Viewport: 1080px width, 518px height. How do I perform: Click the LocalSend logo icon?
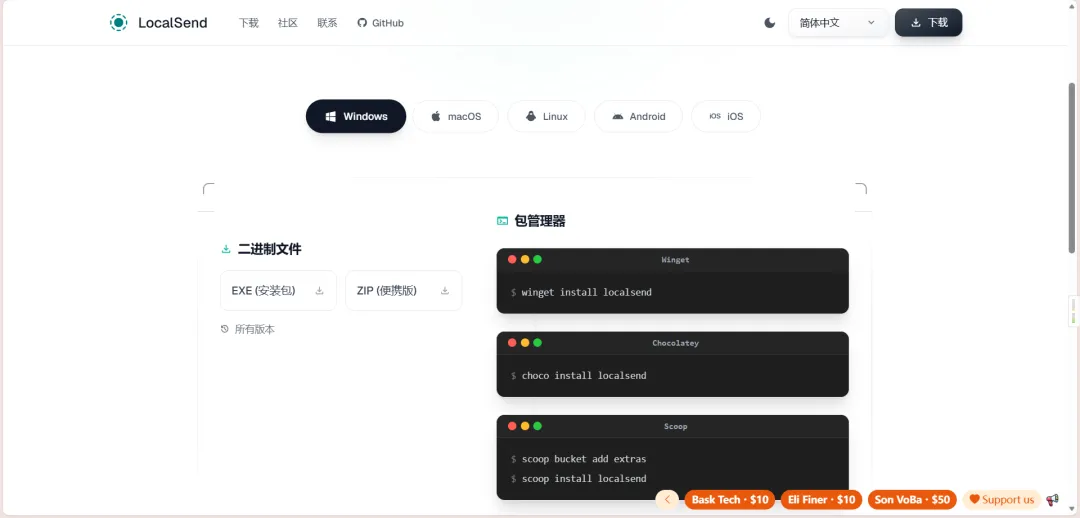click(118, 23)
